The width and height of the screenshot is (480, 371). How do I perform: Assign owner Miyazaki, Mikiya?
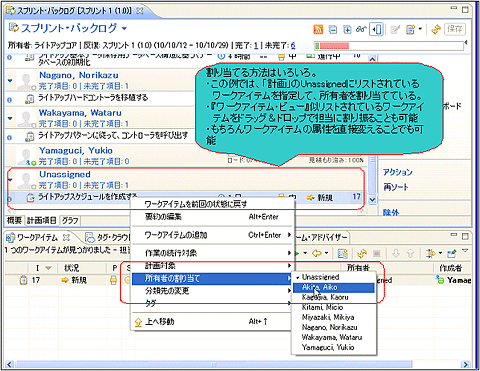coord(334,317)
